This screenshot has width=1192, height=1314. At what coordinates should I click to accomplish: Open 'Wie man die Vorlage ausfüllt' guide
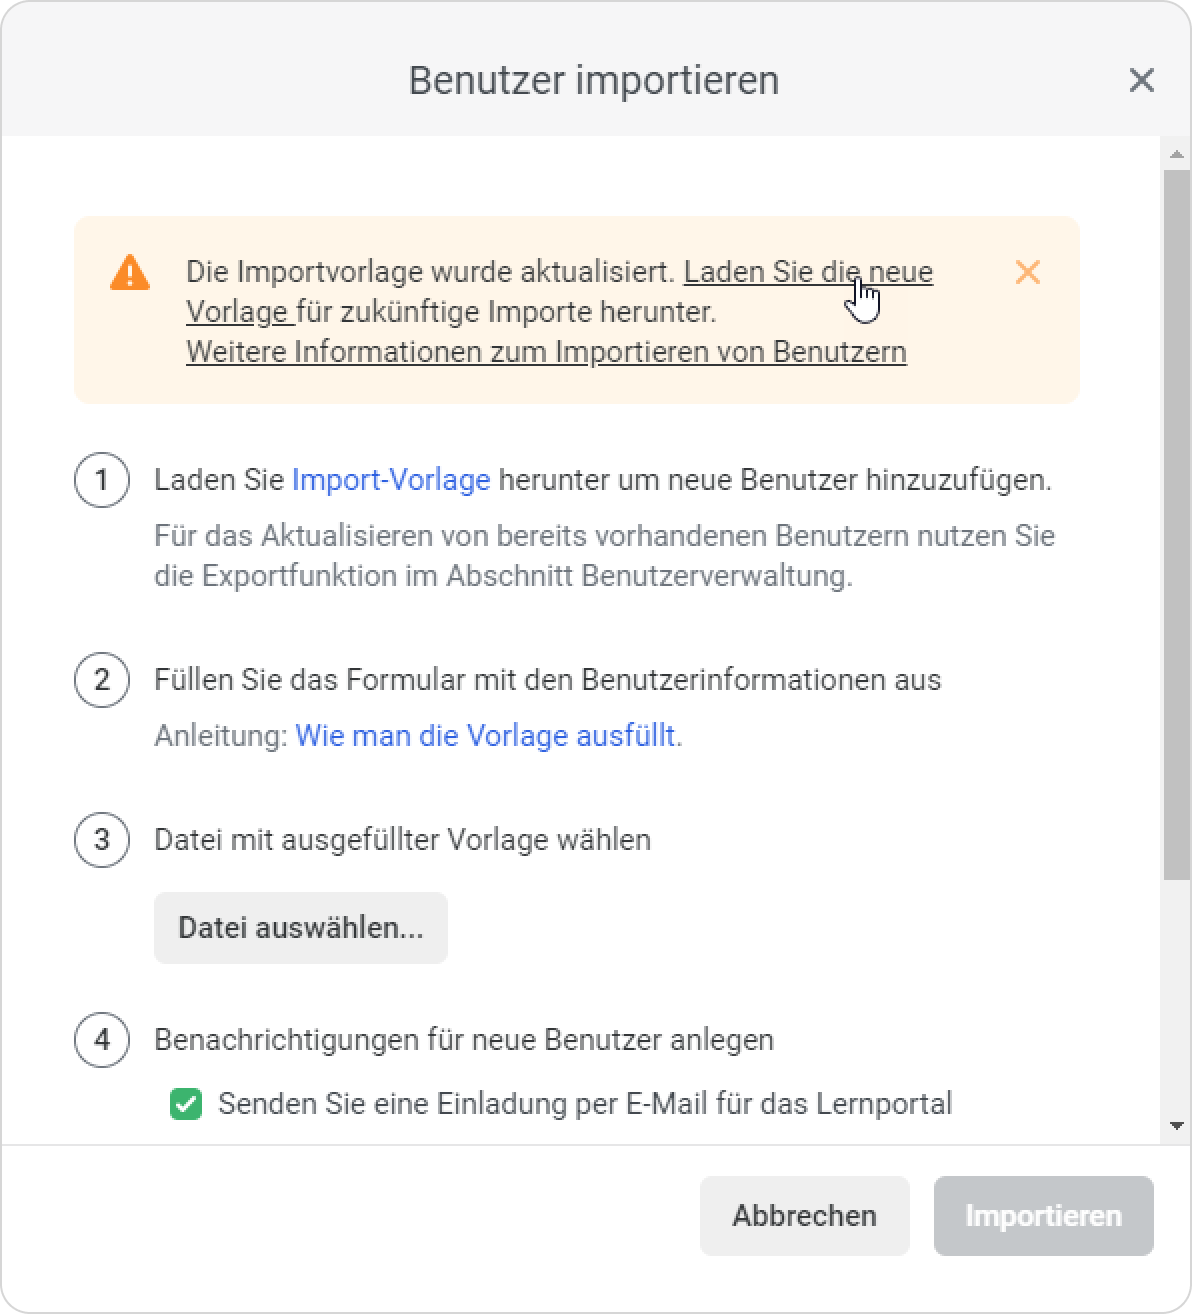click(x=485, y=736)
